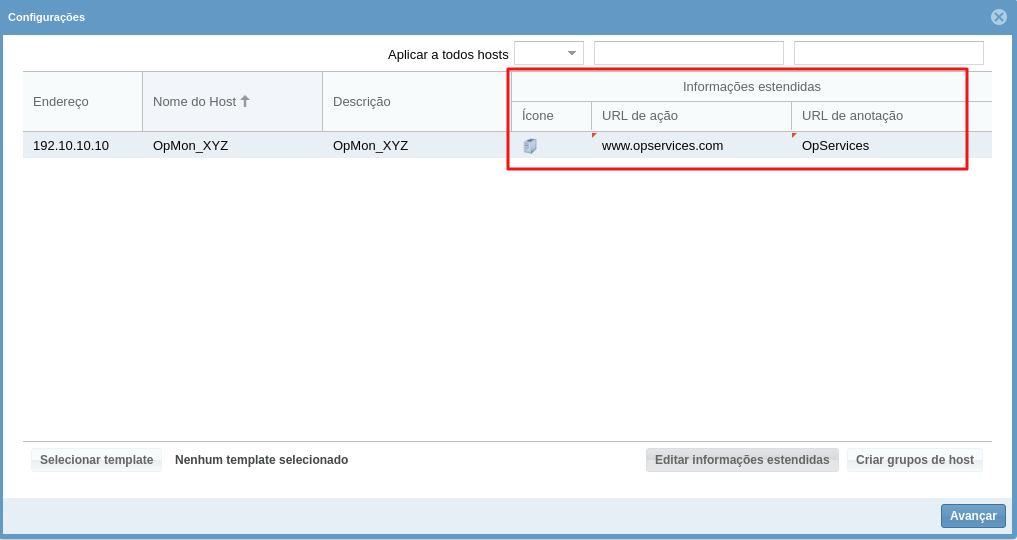Close the Configurações dialog

tap(998, 17)
